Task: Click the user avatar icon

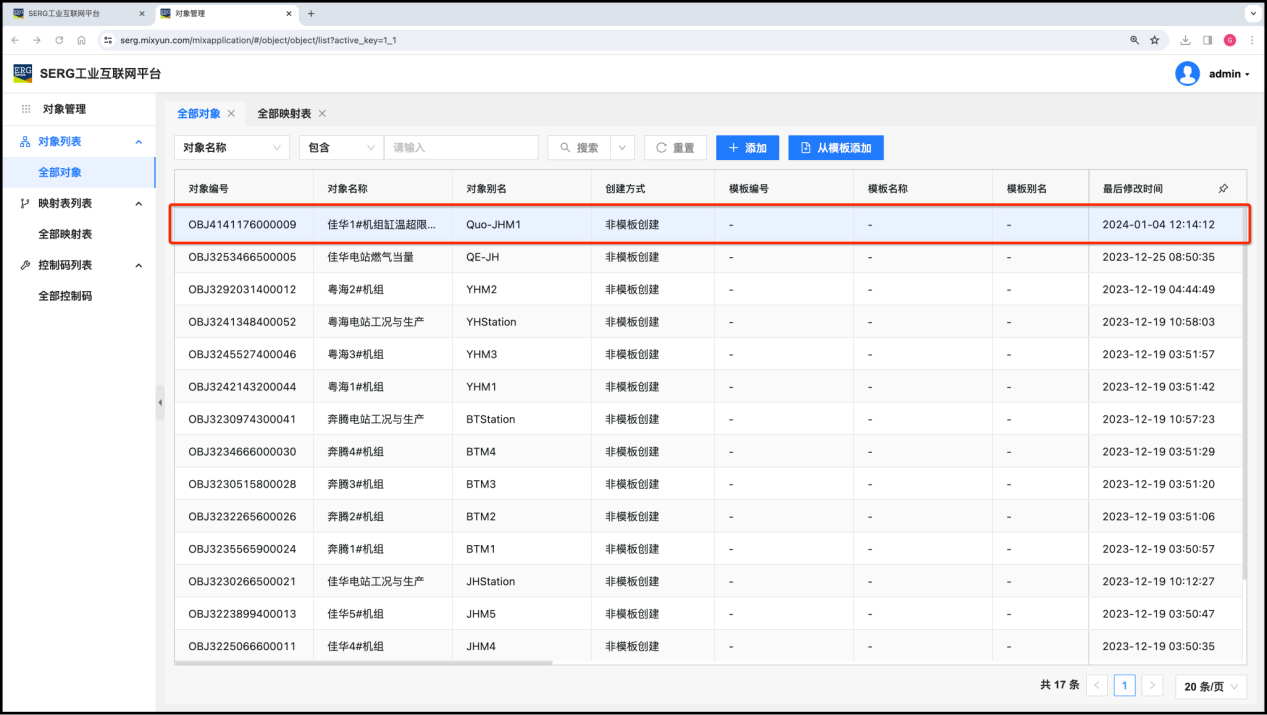Action: 1187,74
